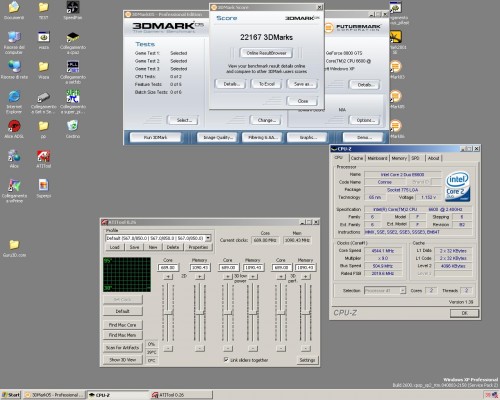This screenshot has width=500, height=400.
Task: Switch to the Mainboard tab in CPU-Z
Action: (377, 158)
